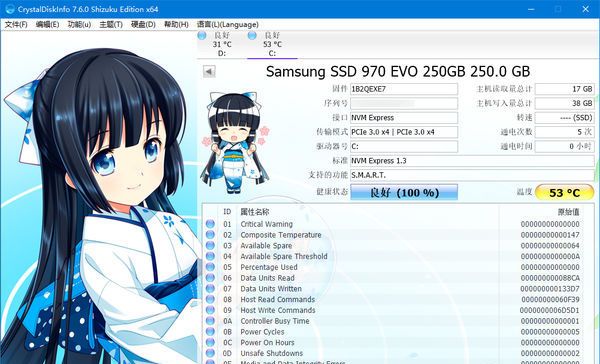The height and width of the screenshot is (364, 600).
Task: Select the D: drive status orb
Action: tap(202, 36)
